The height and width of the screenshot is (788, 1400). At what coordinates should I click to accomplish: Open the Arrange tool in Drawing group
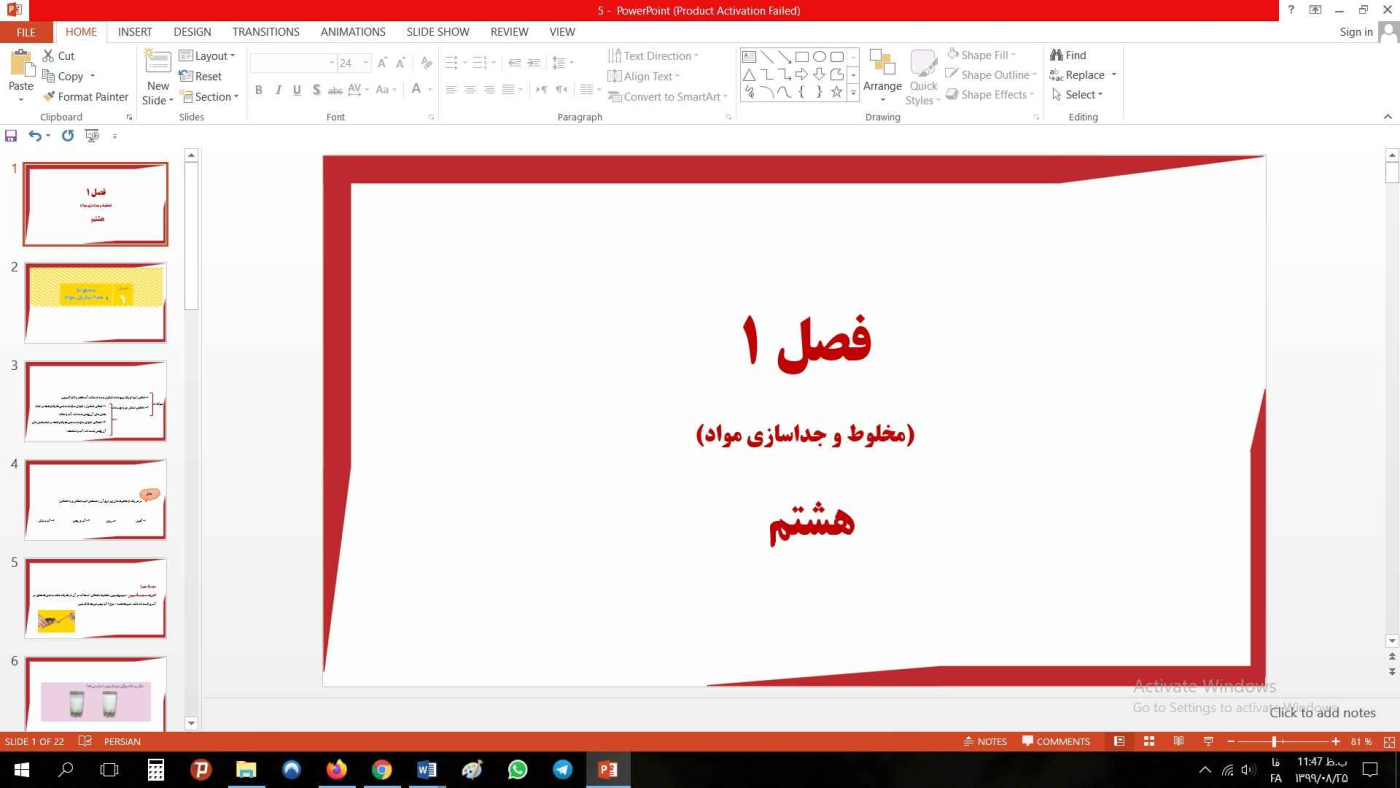(882, 75)
